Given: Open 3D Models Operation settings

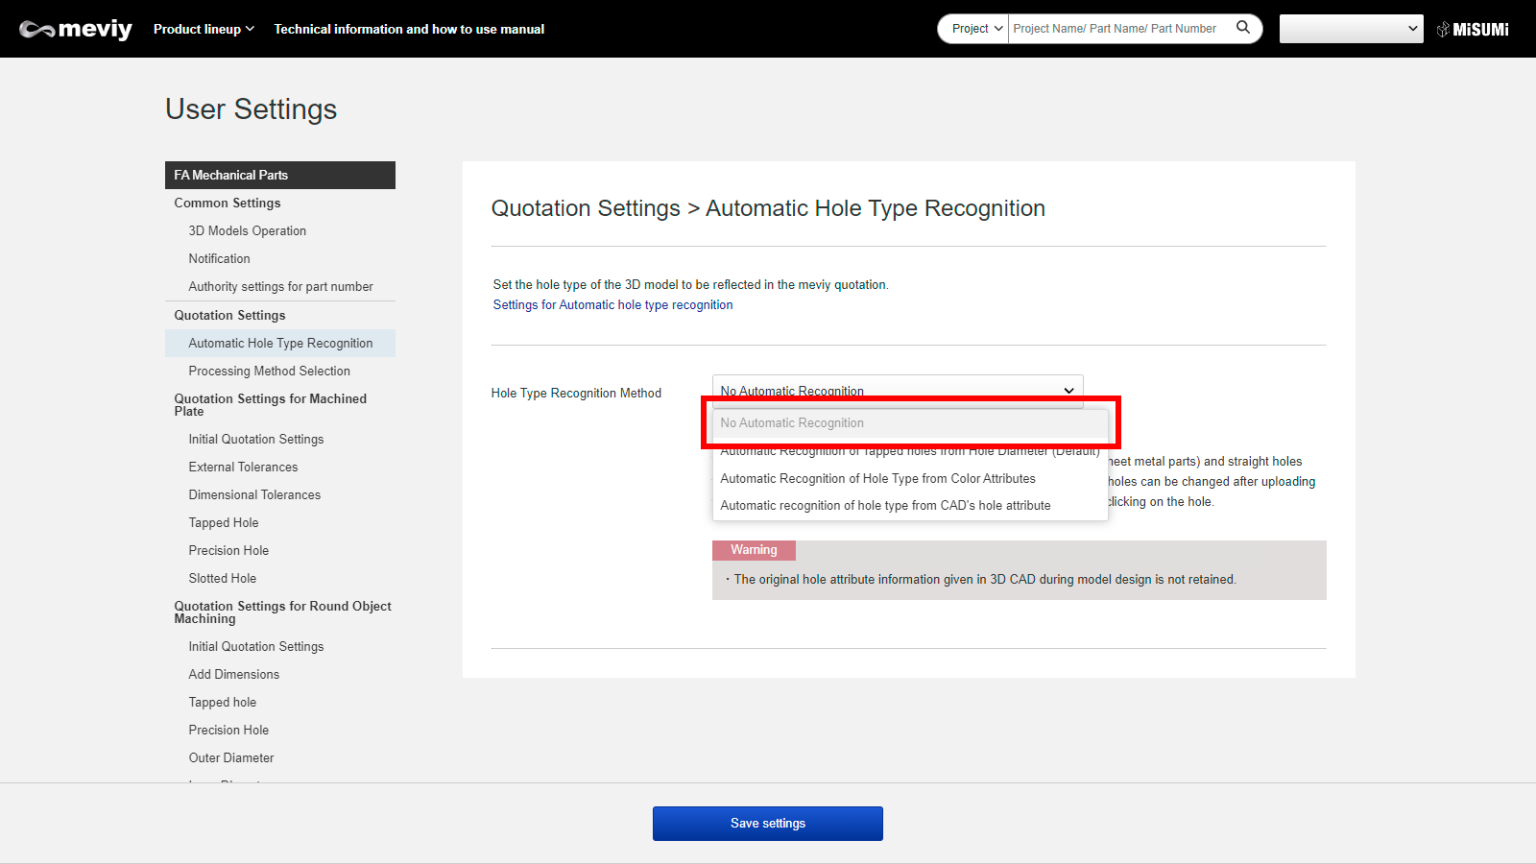Looking at the screenshot, I should point(247,230).
